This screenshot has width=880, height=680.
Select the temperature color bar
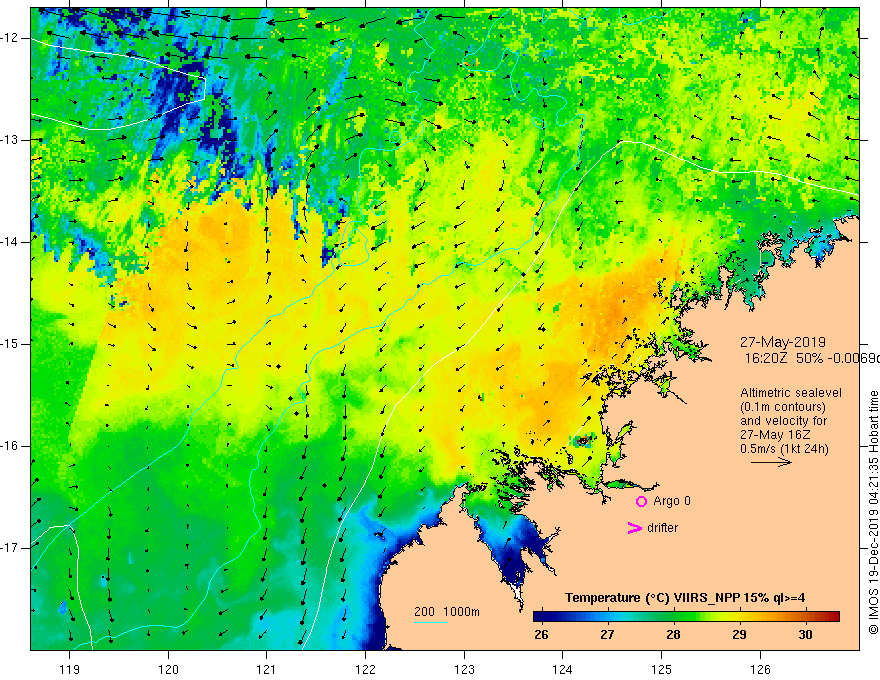coord(686,617)
